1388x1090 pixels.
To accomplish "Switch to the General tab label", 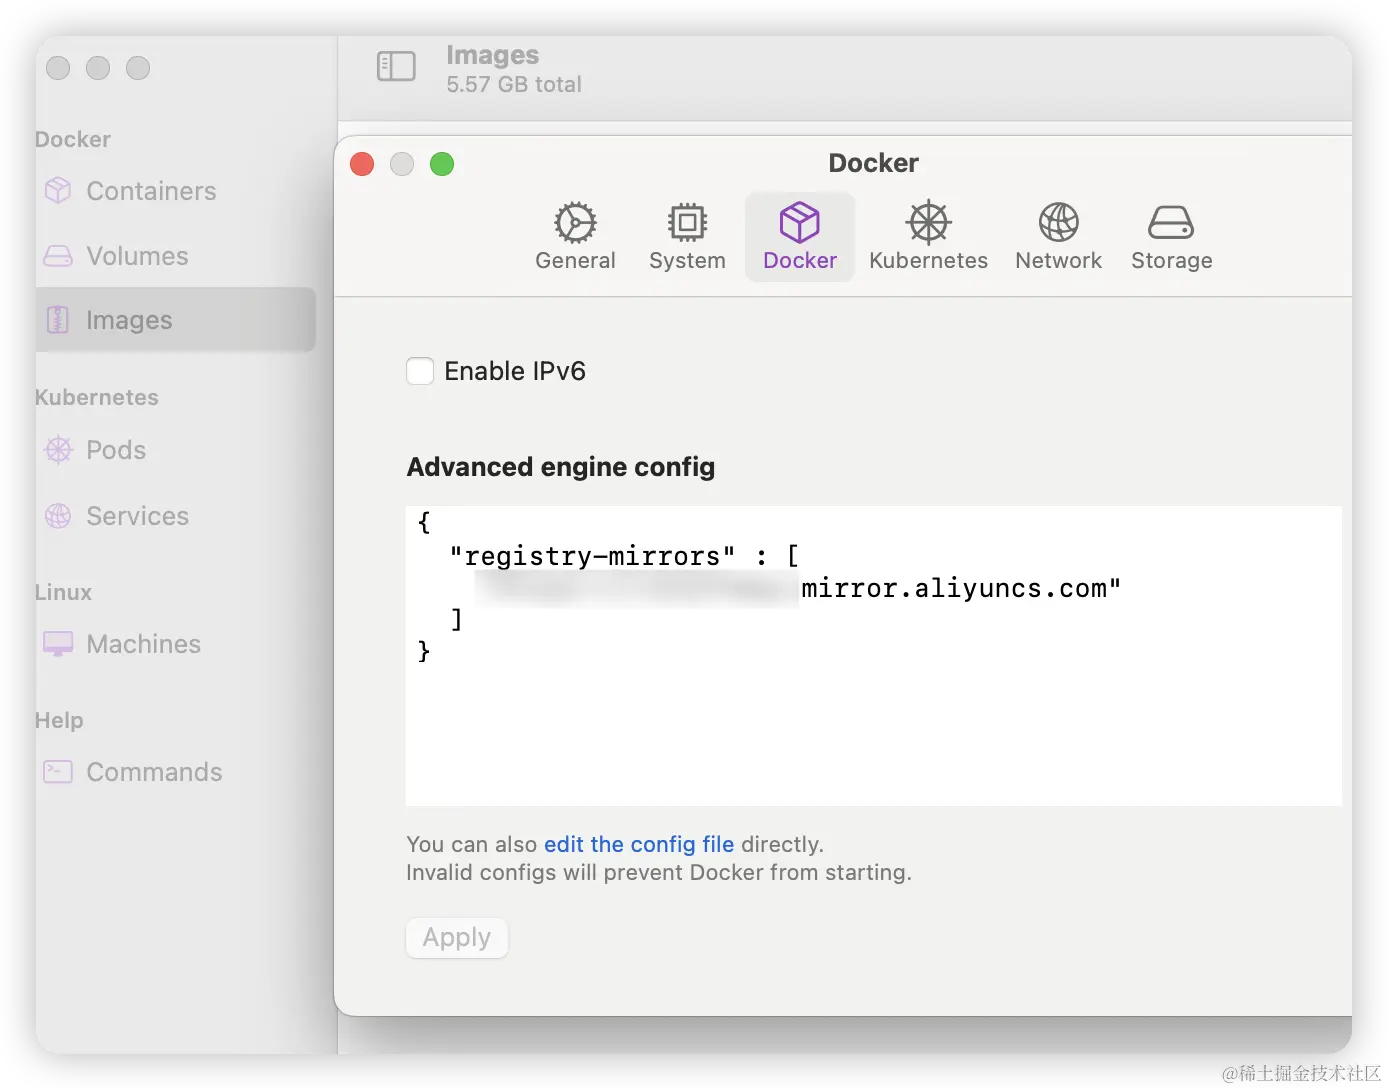I will pos(575,261).
